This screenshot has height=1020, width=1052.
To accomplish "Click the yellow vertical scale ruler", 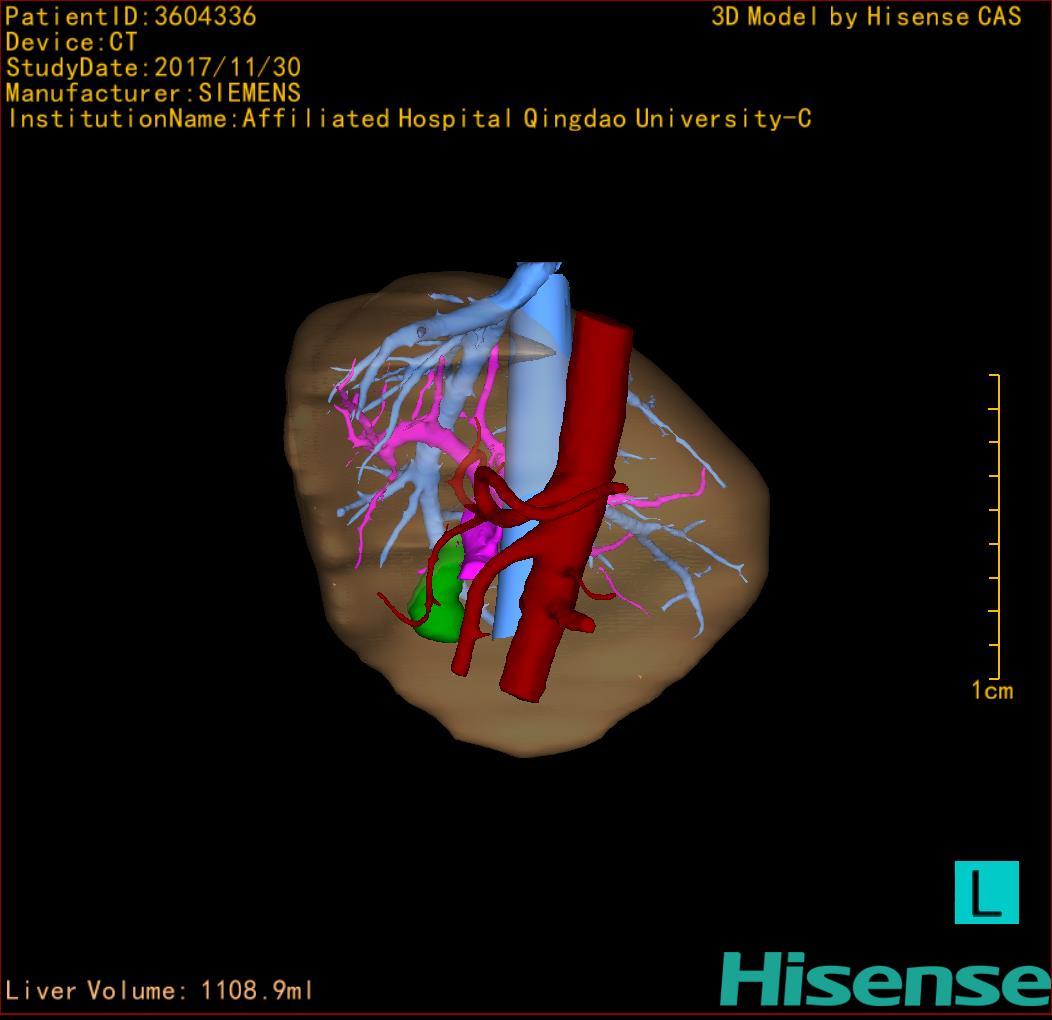I will (995, 526).
